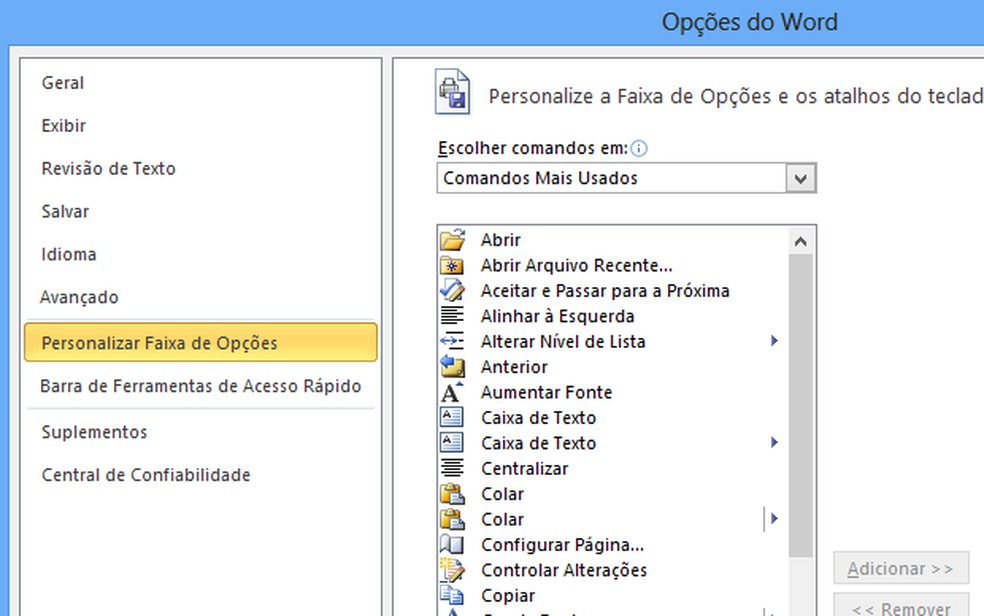The height and width of the screenshot is (616, 984).
Task: Open the Comandos Mais Usados dropdown
Action: pyautogui.click(x=801, y=177)
